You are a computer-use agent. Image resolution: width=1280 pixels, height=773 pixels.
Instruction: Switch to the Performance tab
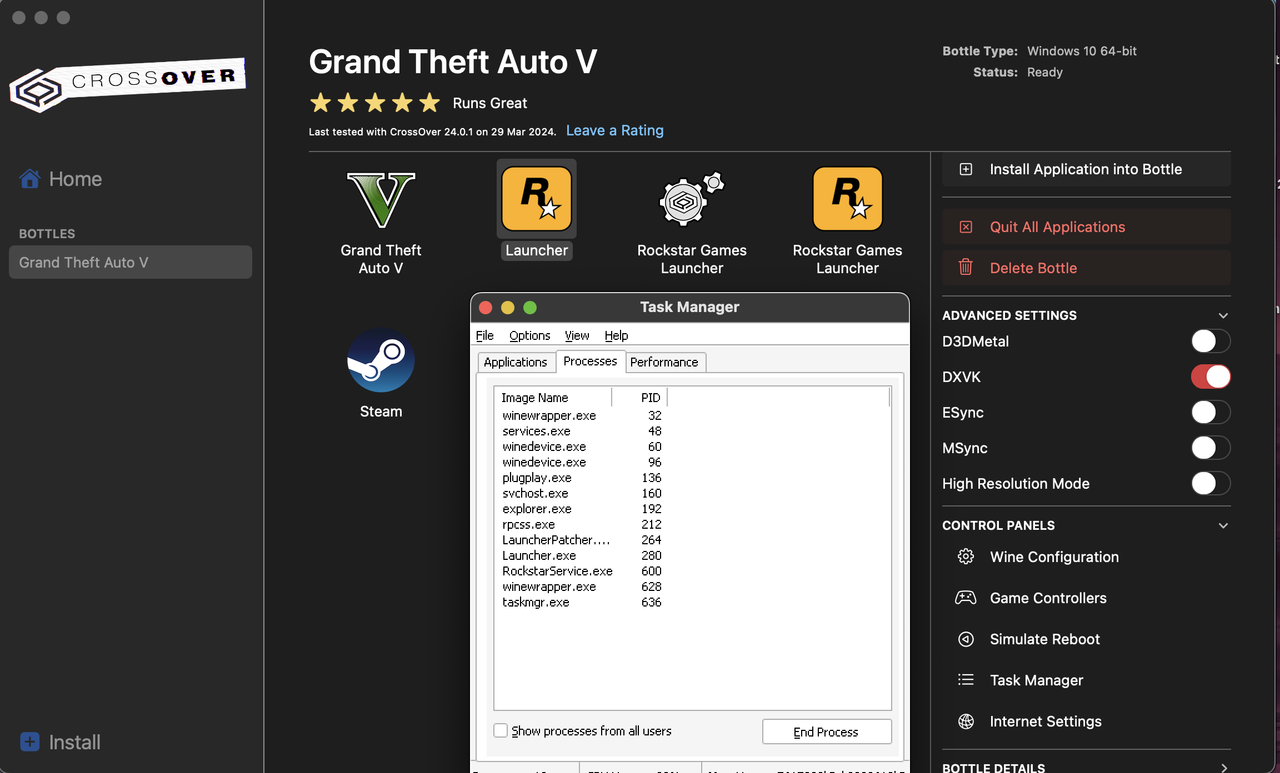664,362
